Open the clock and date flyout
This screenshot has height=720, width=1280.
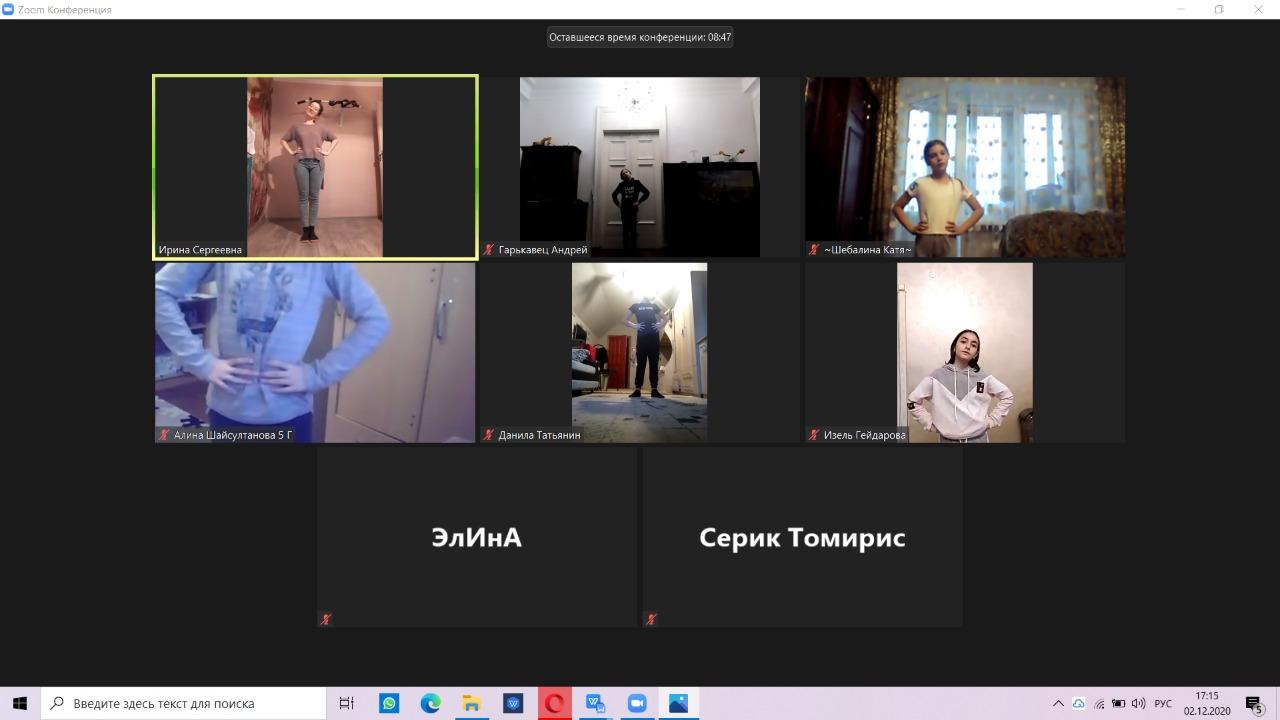click(1207, 703)
